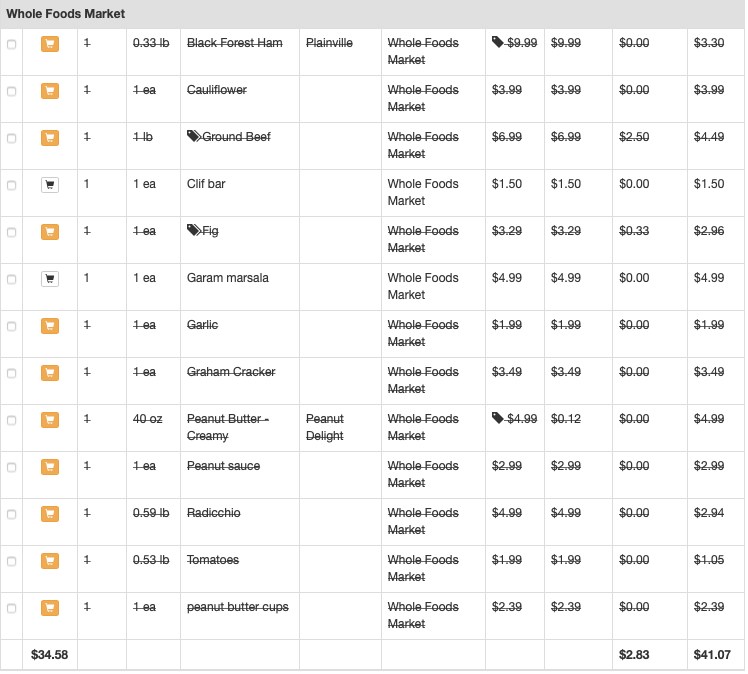Check the Graham Cracker row checkbox

tap(11, 373)
